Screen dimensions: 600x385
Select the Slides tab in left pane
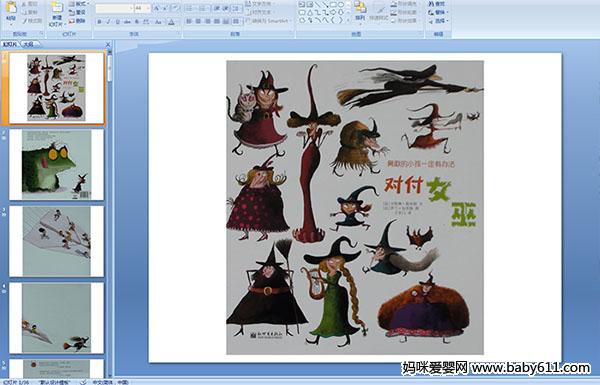coord(10,44)
